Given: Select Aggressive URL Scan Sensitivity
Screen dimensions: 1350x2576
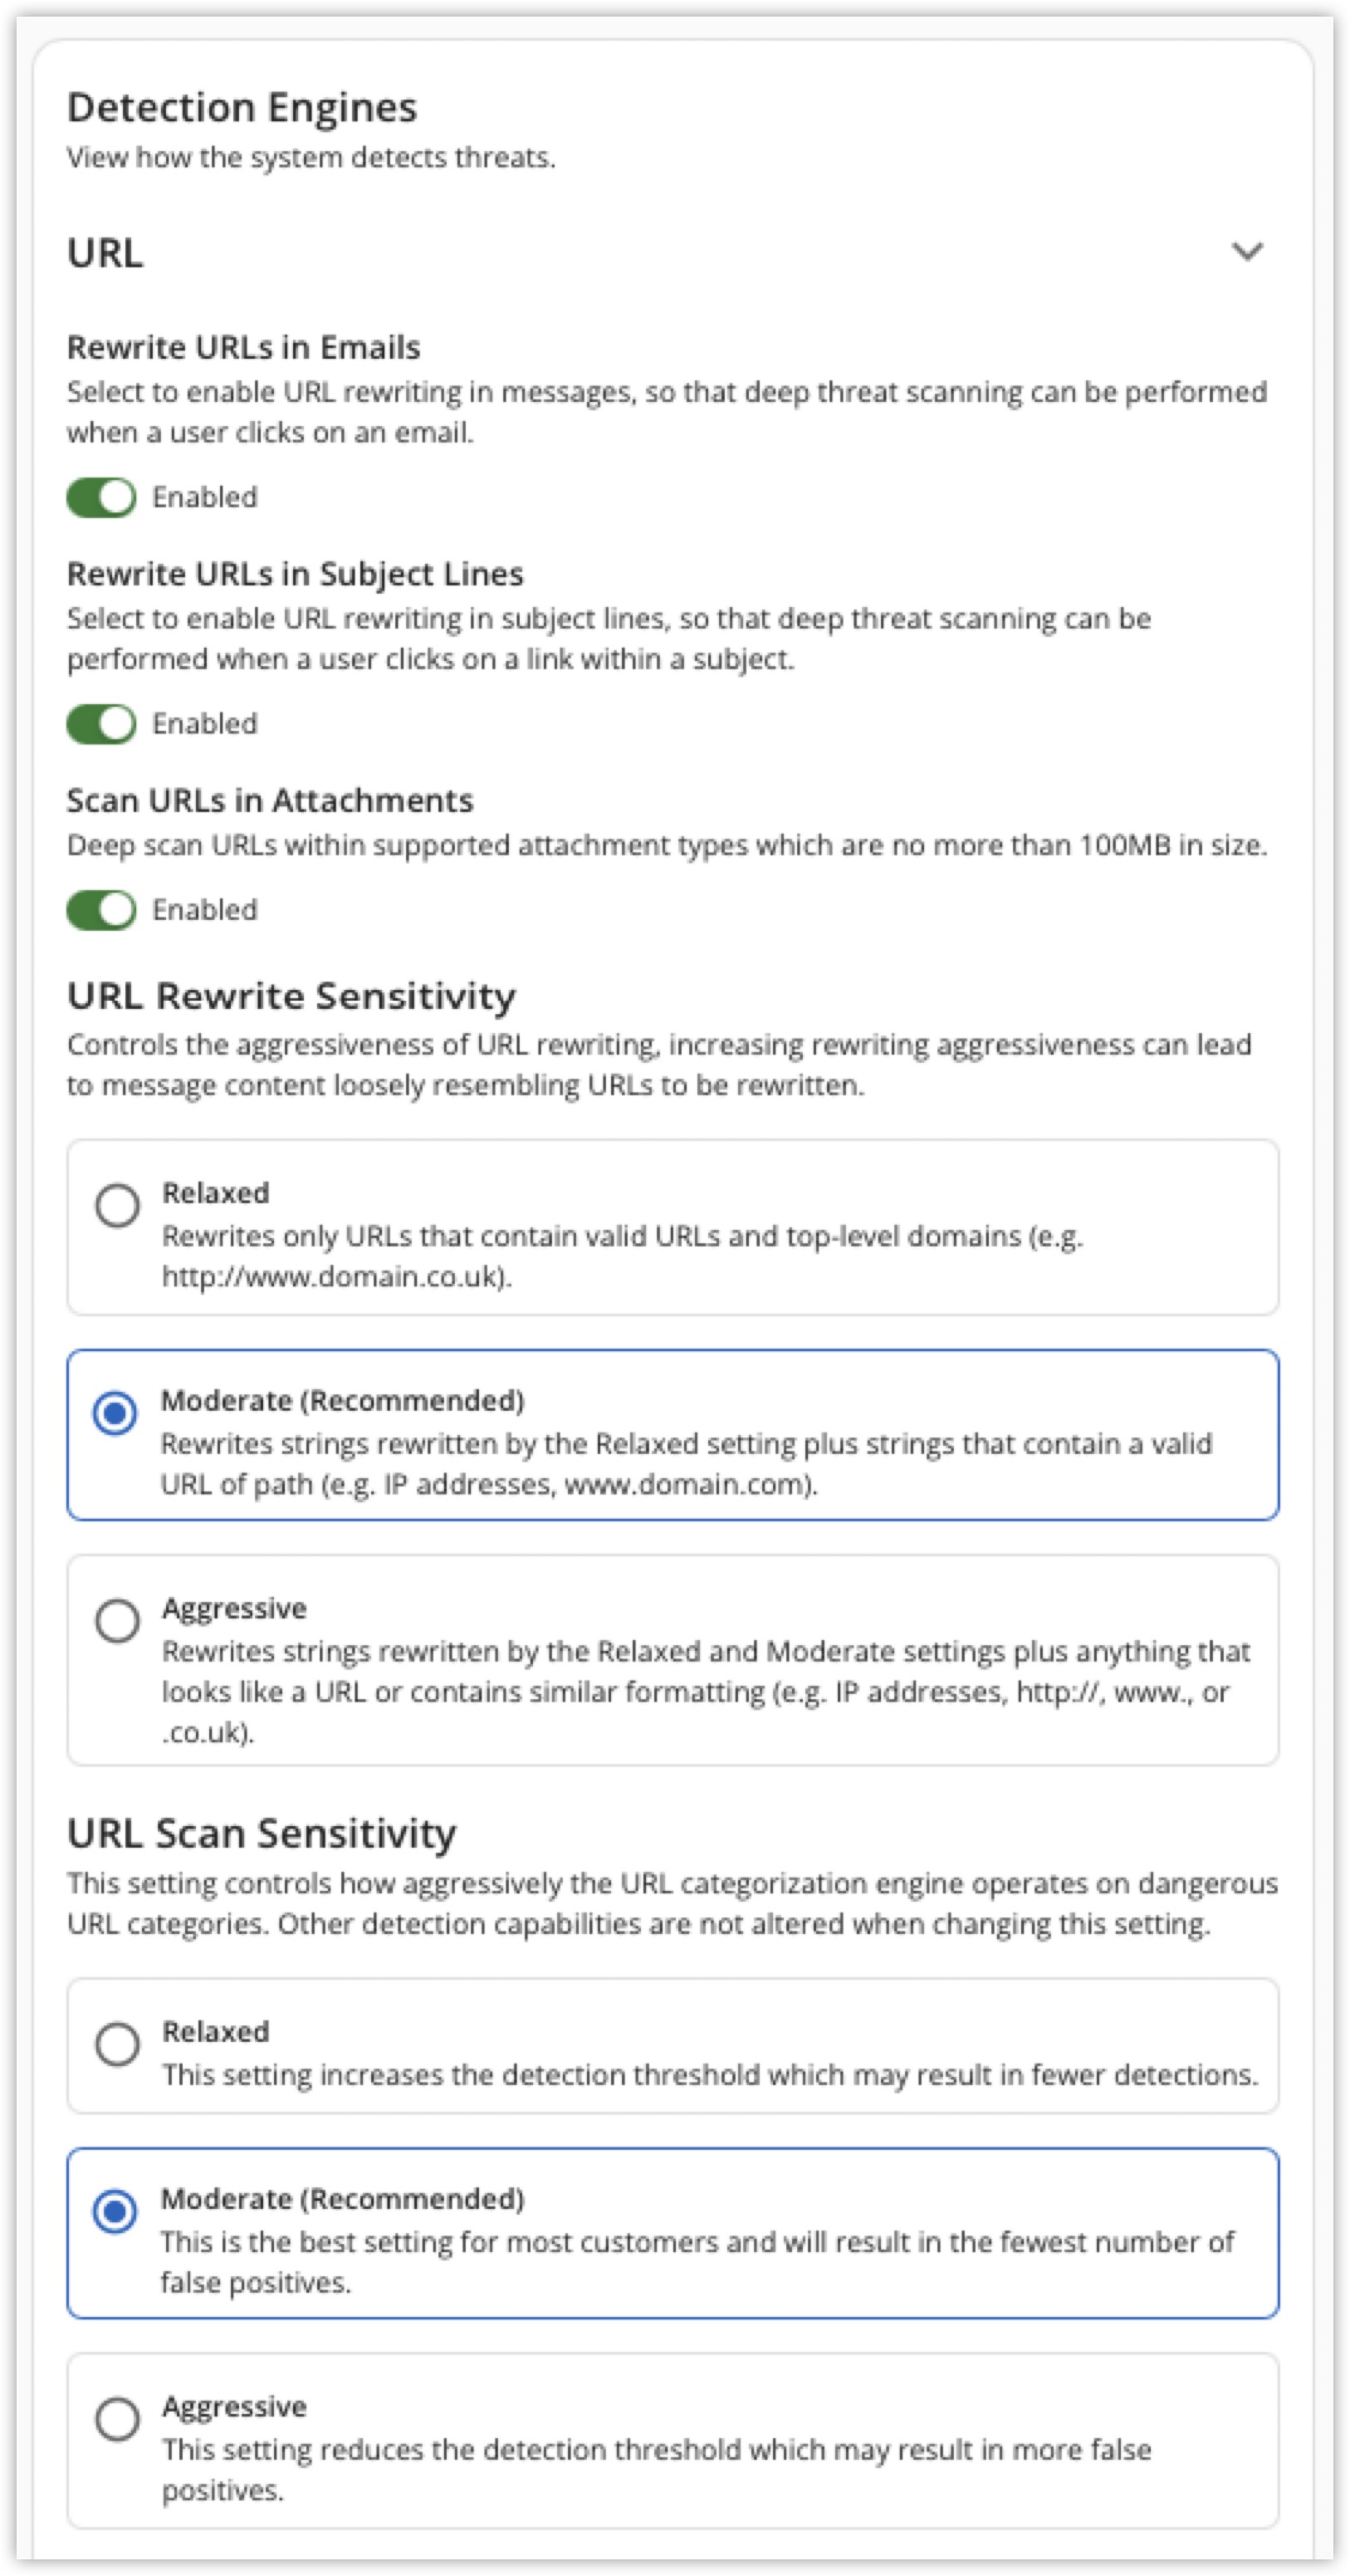Looking at the screenshot, I should coord(118,2418).
